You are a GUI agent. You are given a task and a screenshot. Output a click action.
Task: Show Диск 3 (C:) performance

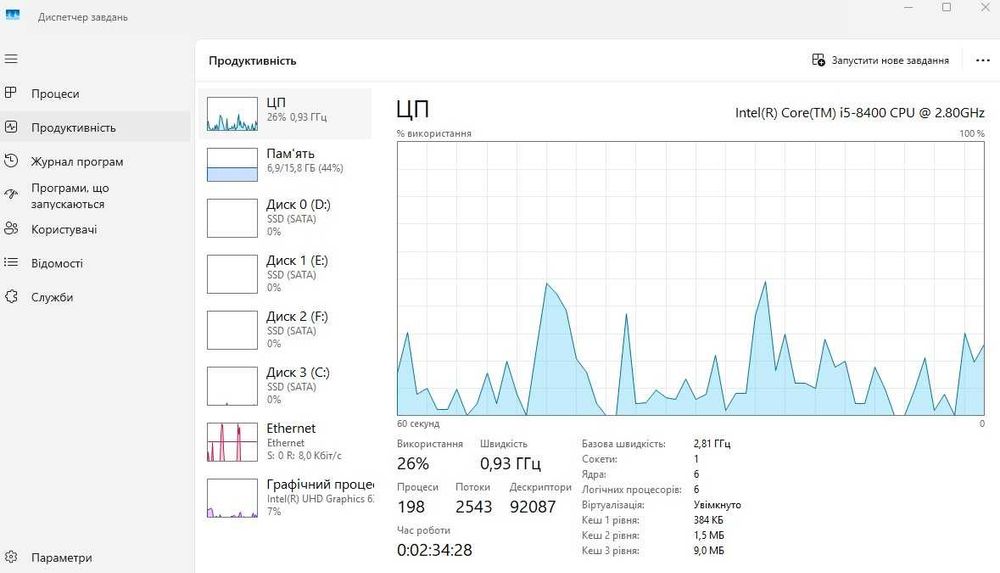click(x=285, y=386)
